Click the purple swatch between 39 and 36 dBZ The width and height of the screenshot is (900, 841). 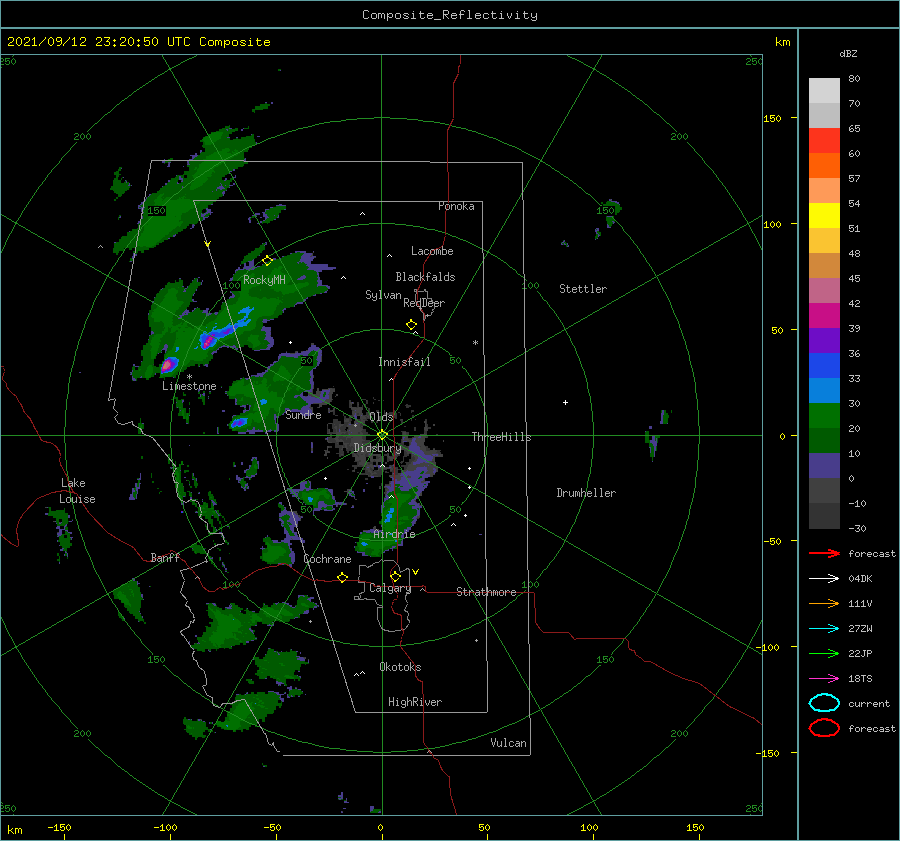(824, 341)
